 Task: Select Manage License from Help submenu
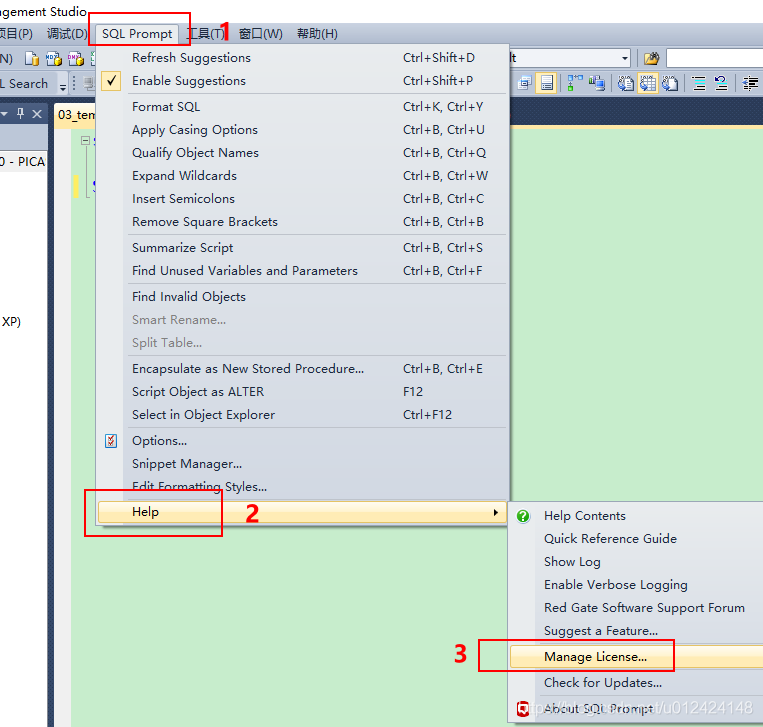[595, 657]
